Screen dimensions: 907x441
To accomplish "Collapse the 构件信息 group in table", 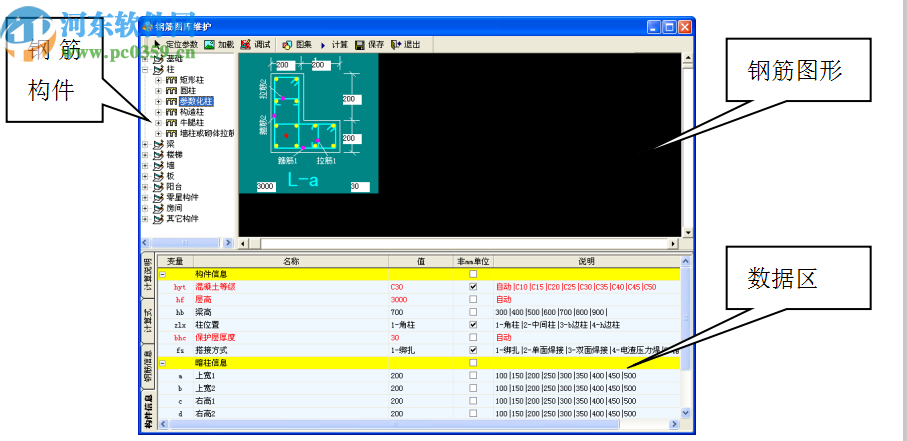I will [x=163, y=273].
